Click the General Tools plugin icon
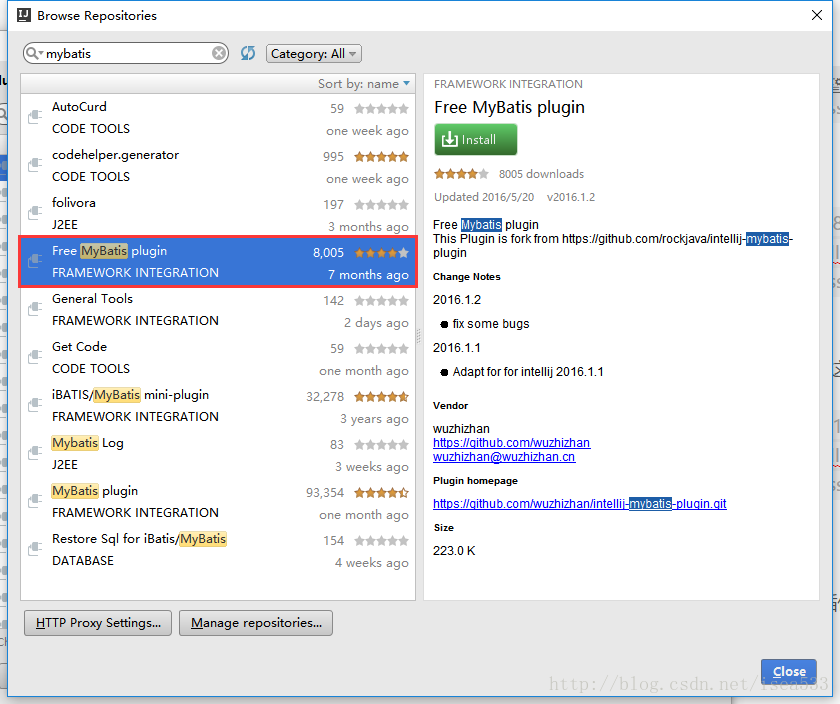 (x=35, y=308)
